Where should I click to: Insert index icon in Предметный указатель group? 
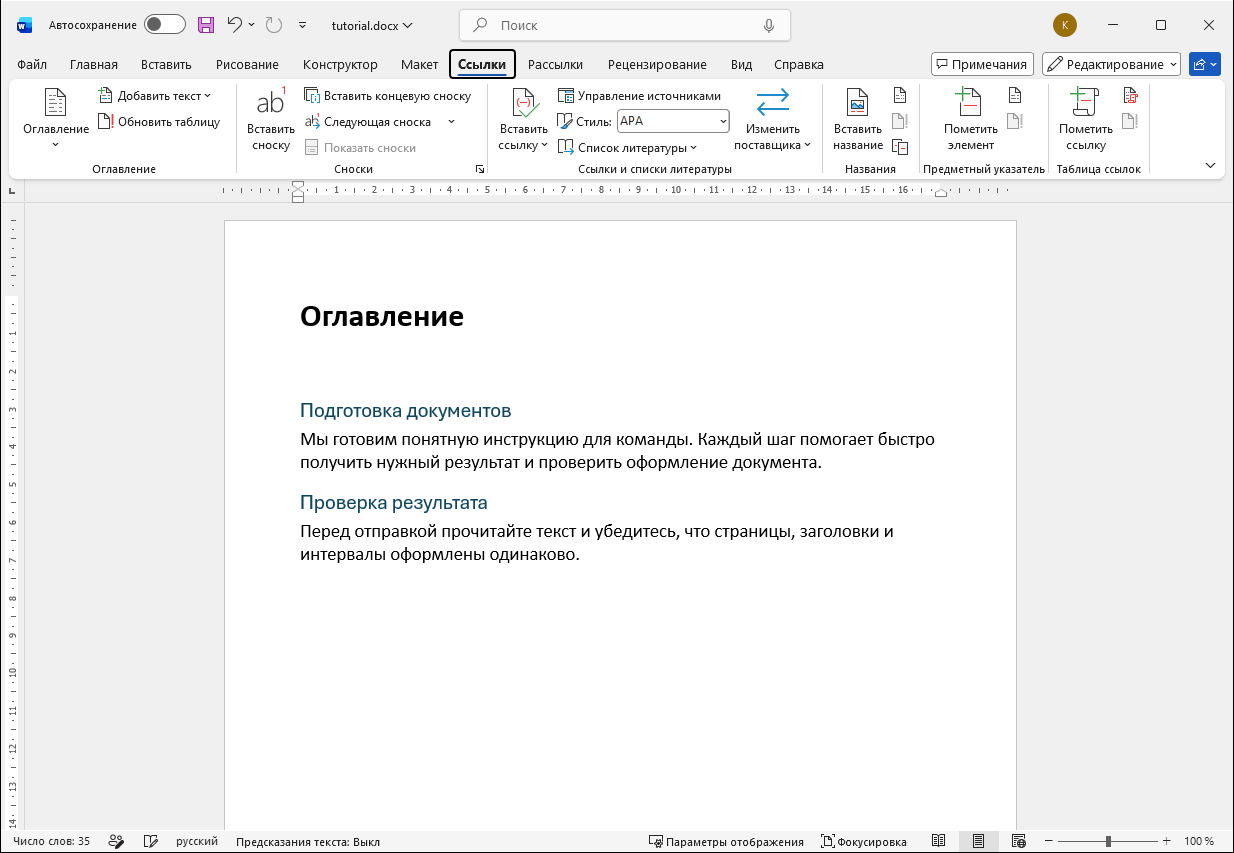pyautogui.click(x=1015, y=96)
